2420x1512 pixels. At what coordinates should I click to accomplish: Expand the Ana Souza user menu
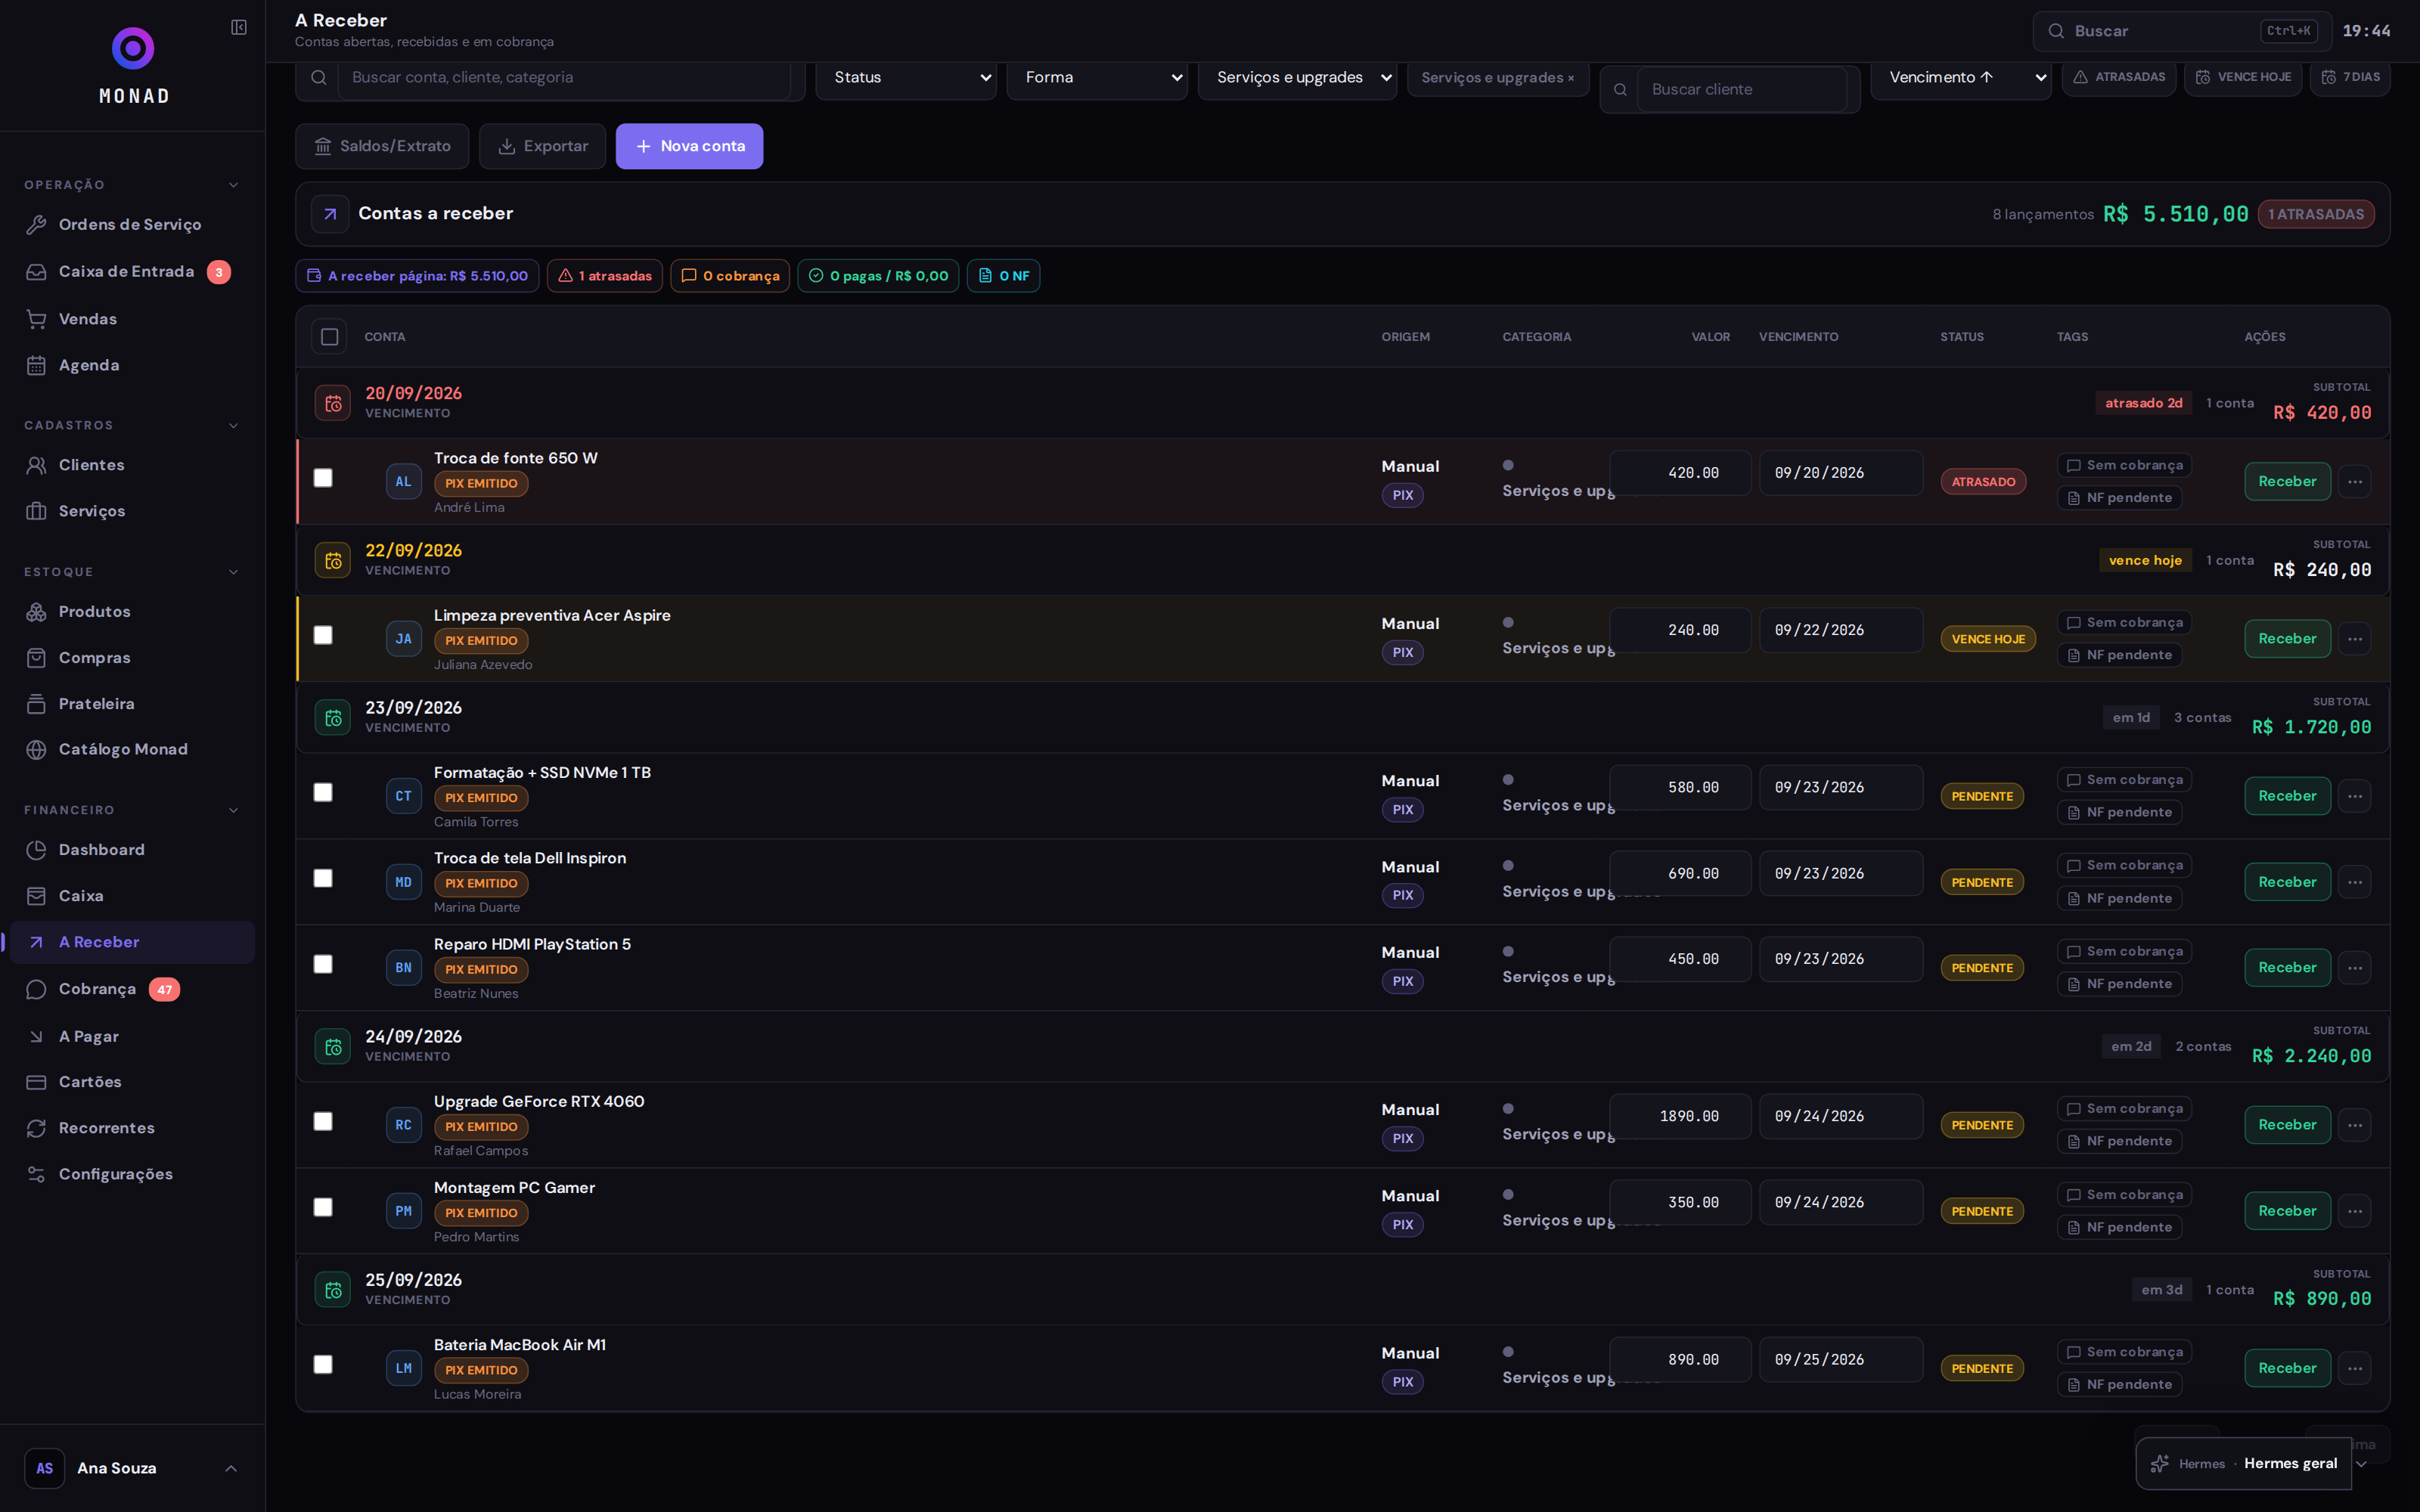point(132,1468)
